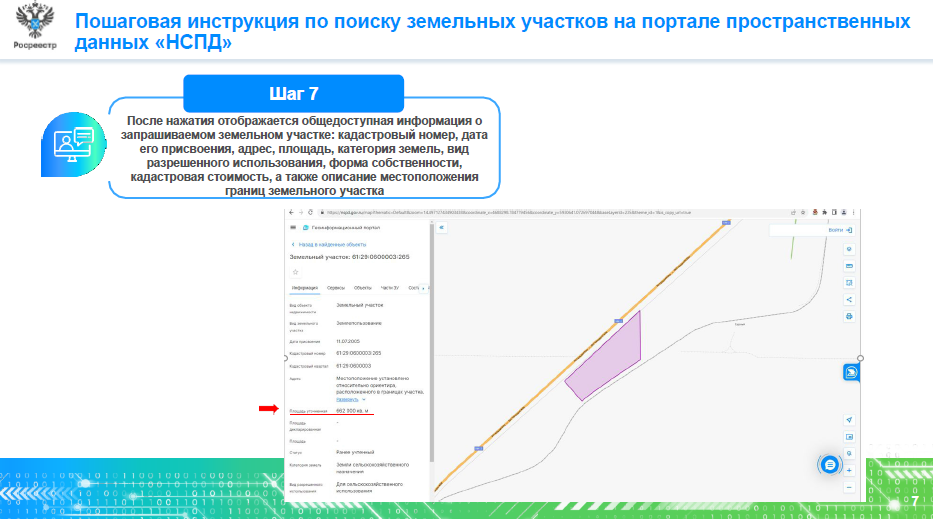Image resolution: width=933 pixels, height=519 pixels.
Task: Zoom in the map with the plus button
Action: pyautogui.click(x=849, y=470)
